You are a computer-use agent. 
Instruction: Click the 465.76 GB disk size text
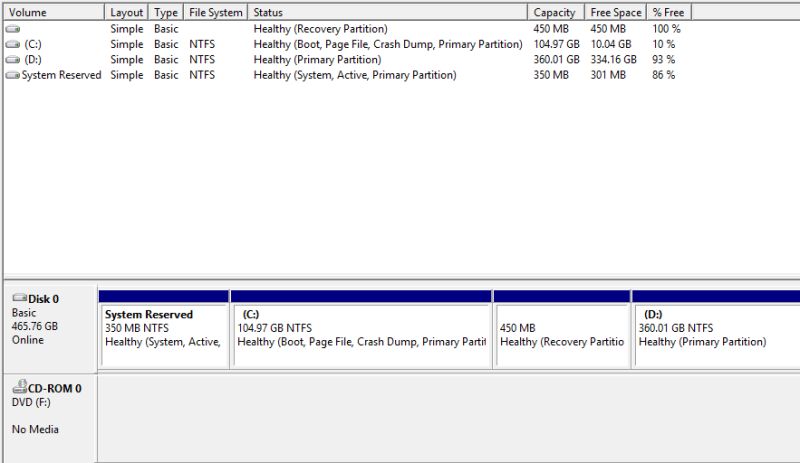[x=35, y=326]
